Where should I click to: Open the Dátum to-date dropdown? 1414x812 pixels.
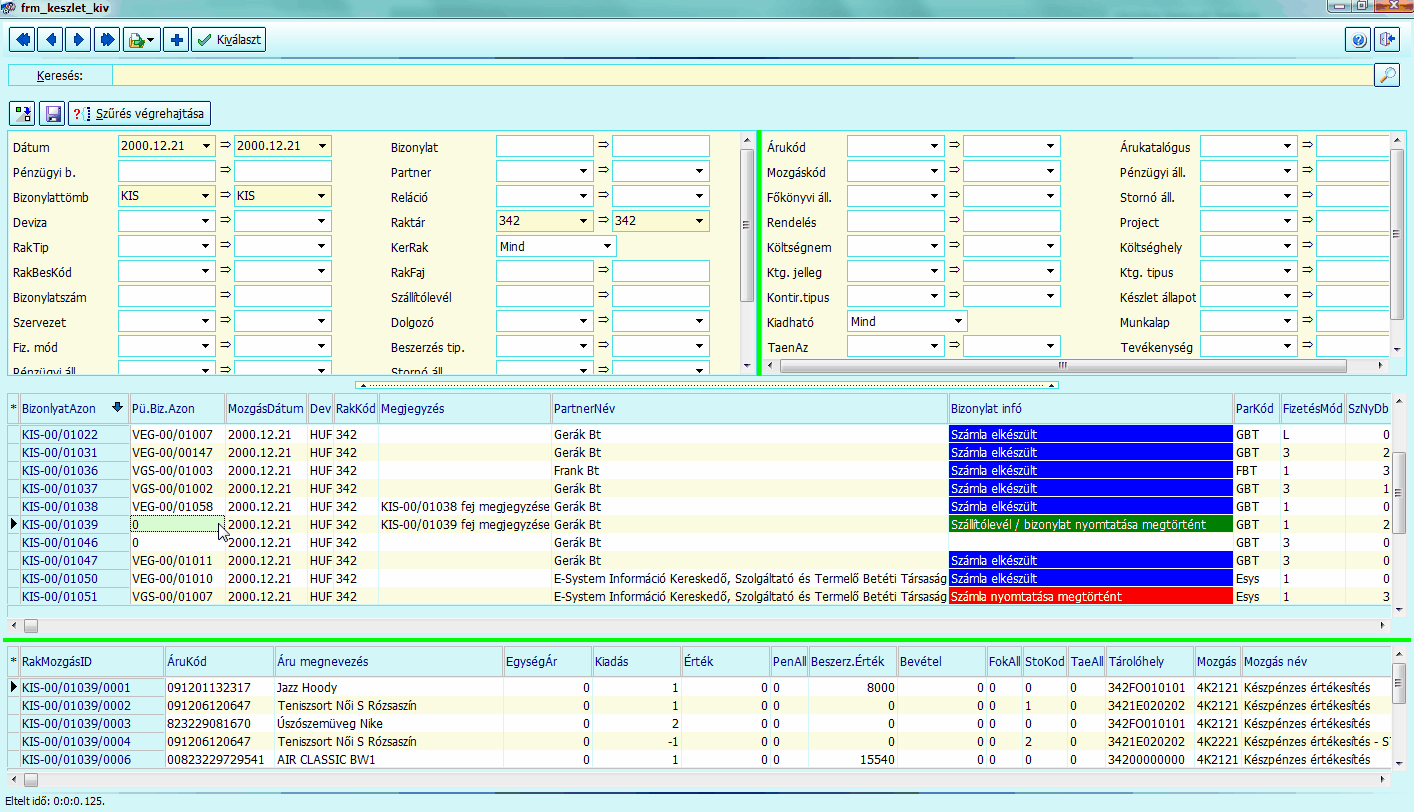tap(322, 146)
